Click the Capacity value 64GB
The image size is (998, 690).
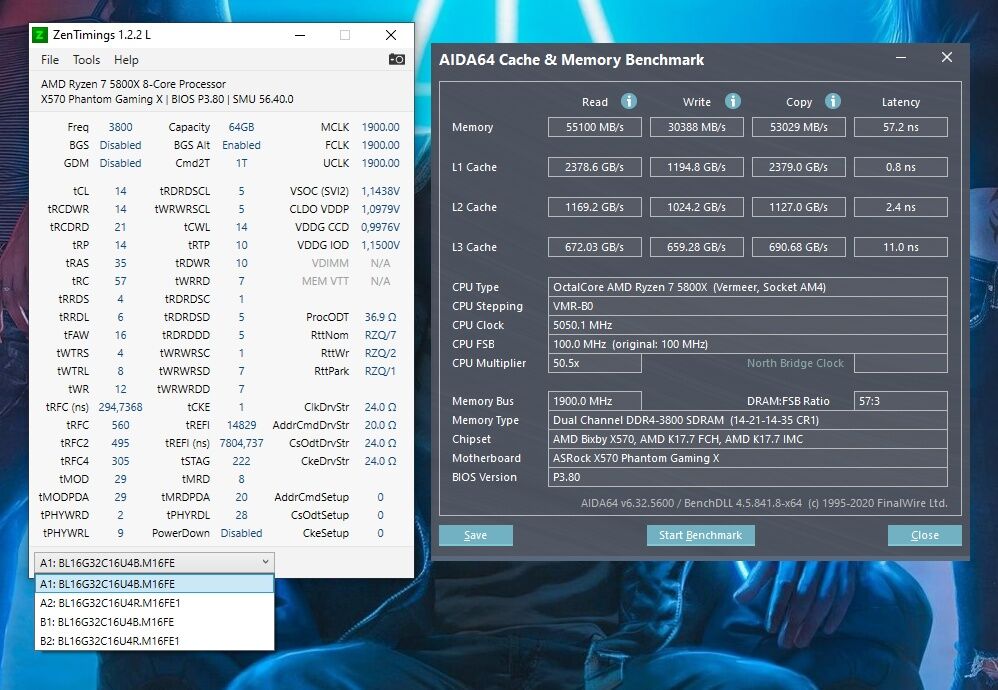point(241,127)
